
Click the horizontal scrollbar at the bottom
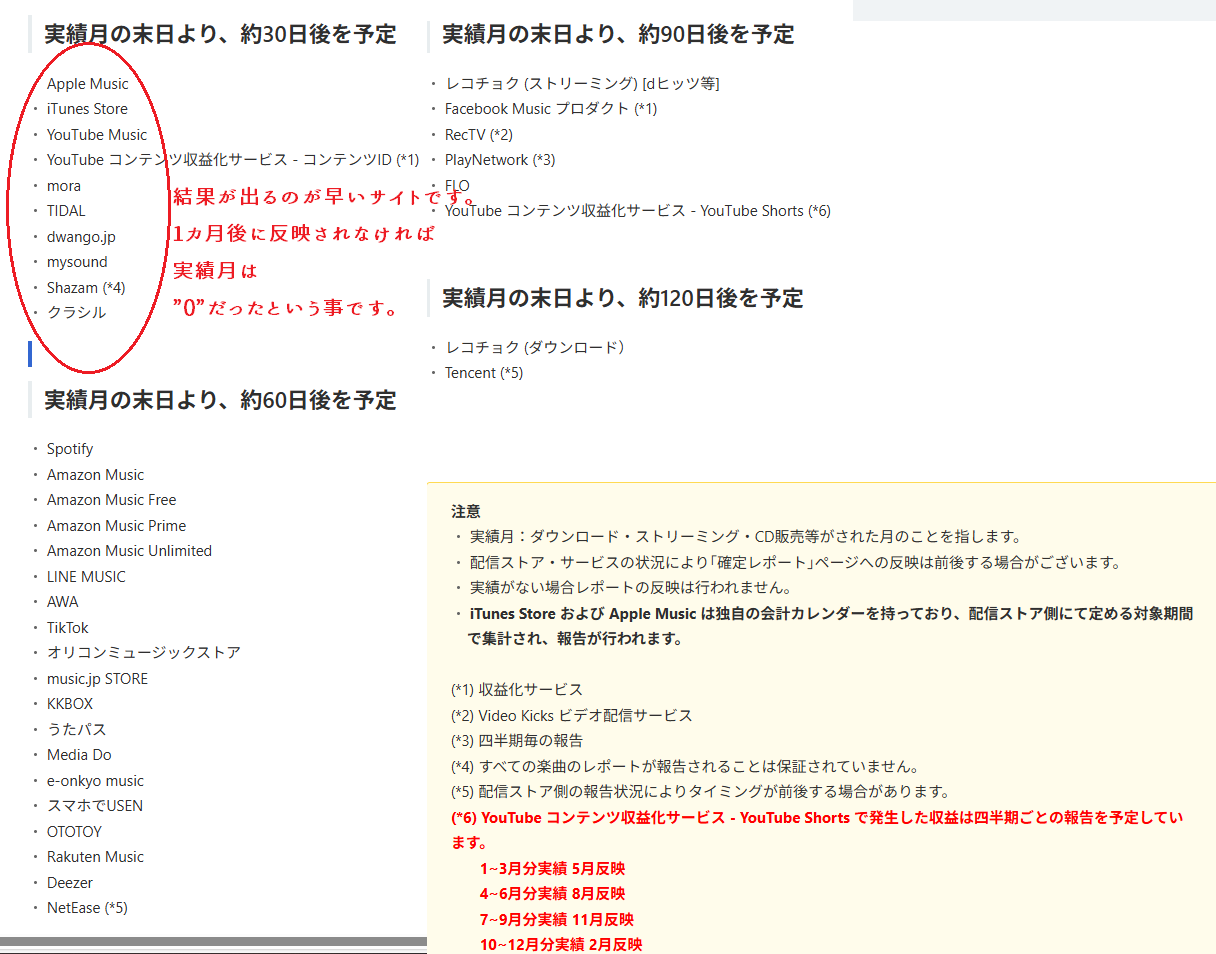click(x=212, y=942)
